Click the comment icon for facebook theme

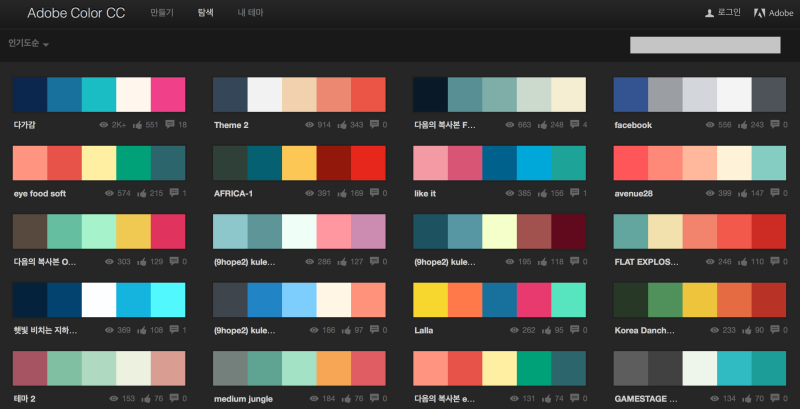(x=775, y=124)
